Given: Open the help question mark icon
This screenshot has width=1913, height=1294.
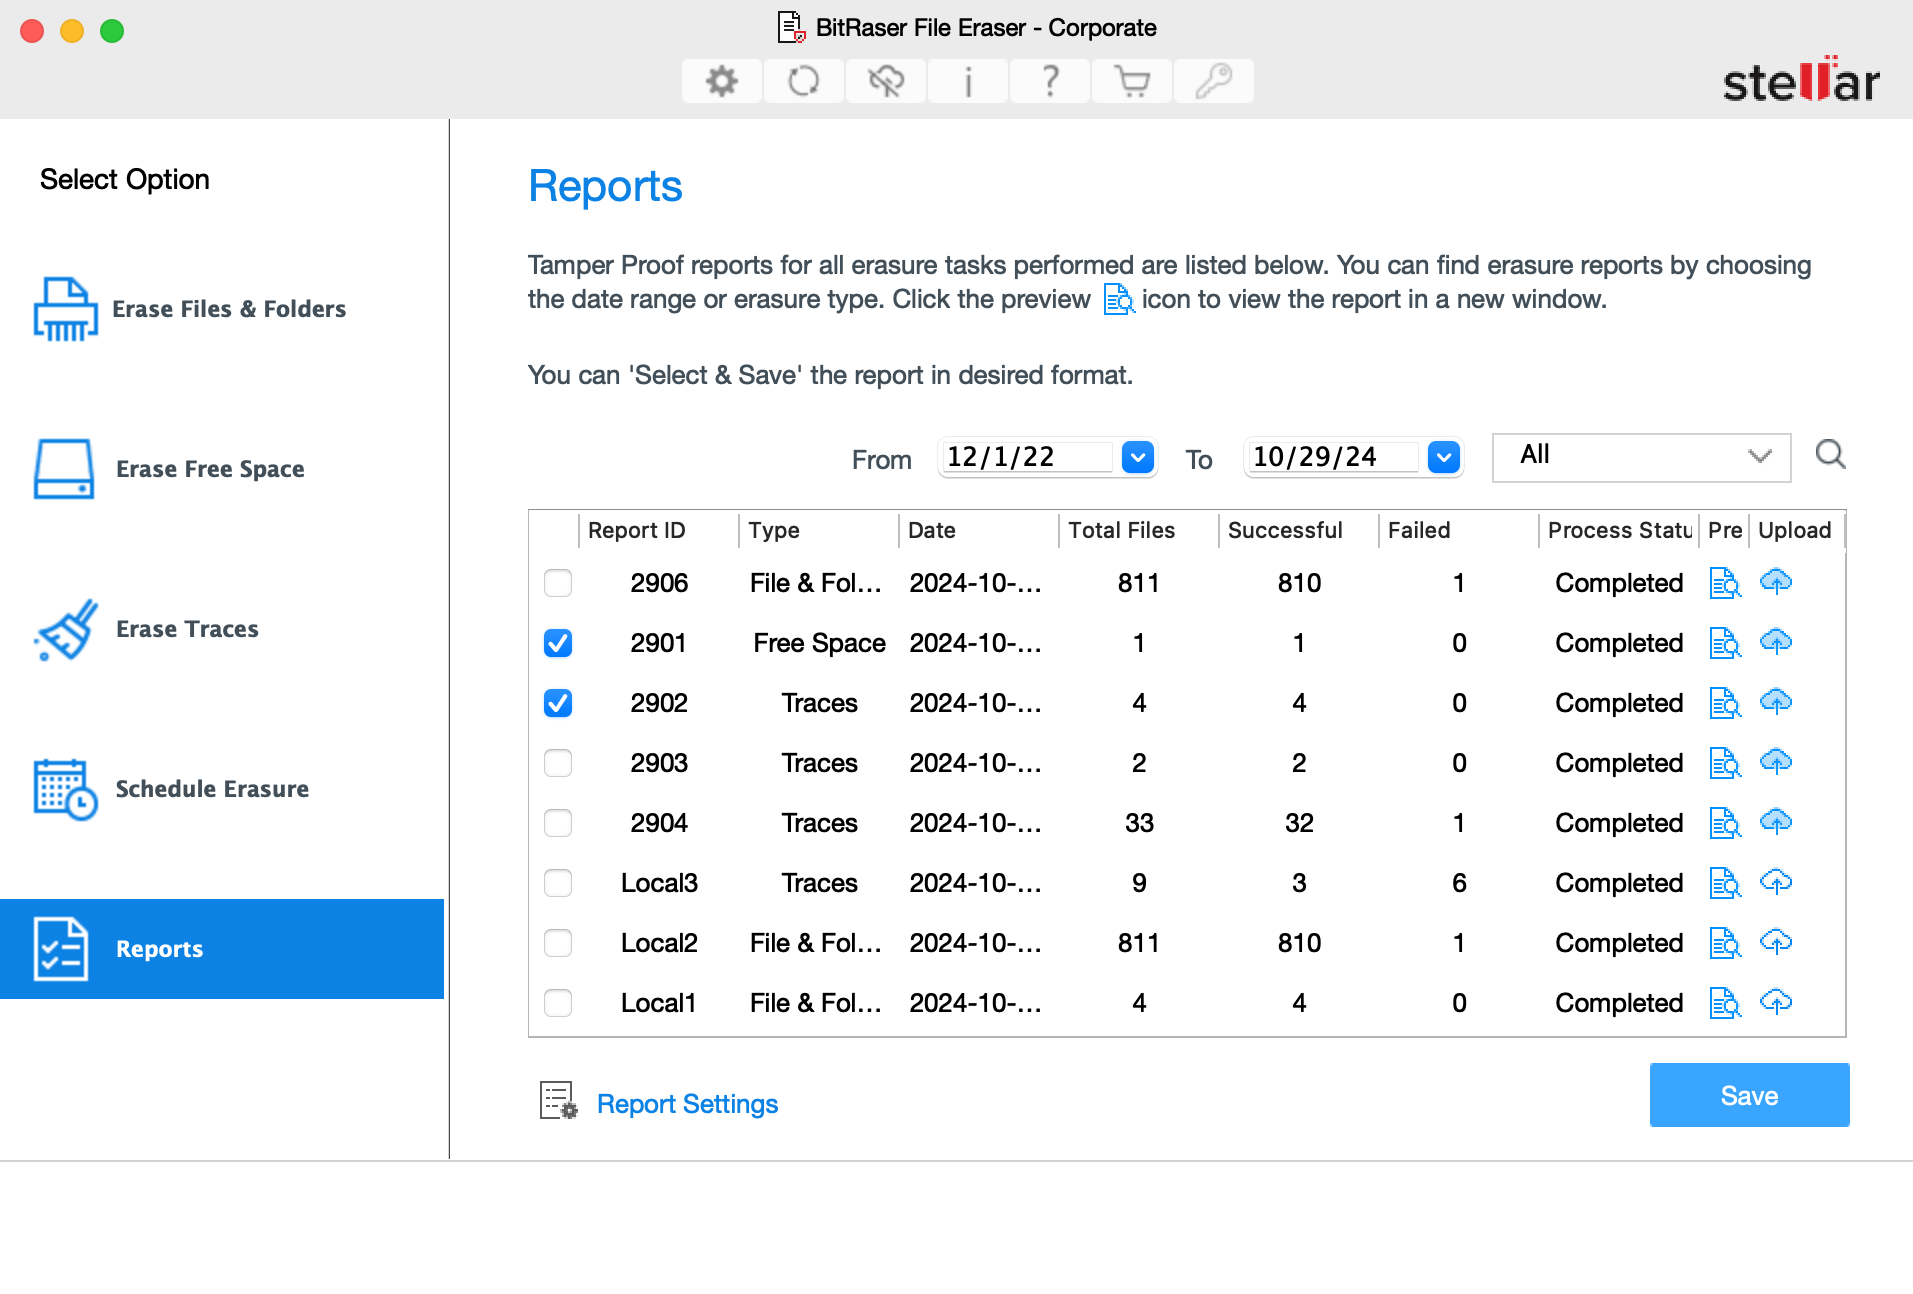Looking at the screenshot, I should click(x=1049, y=81).
